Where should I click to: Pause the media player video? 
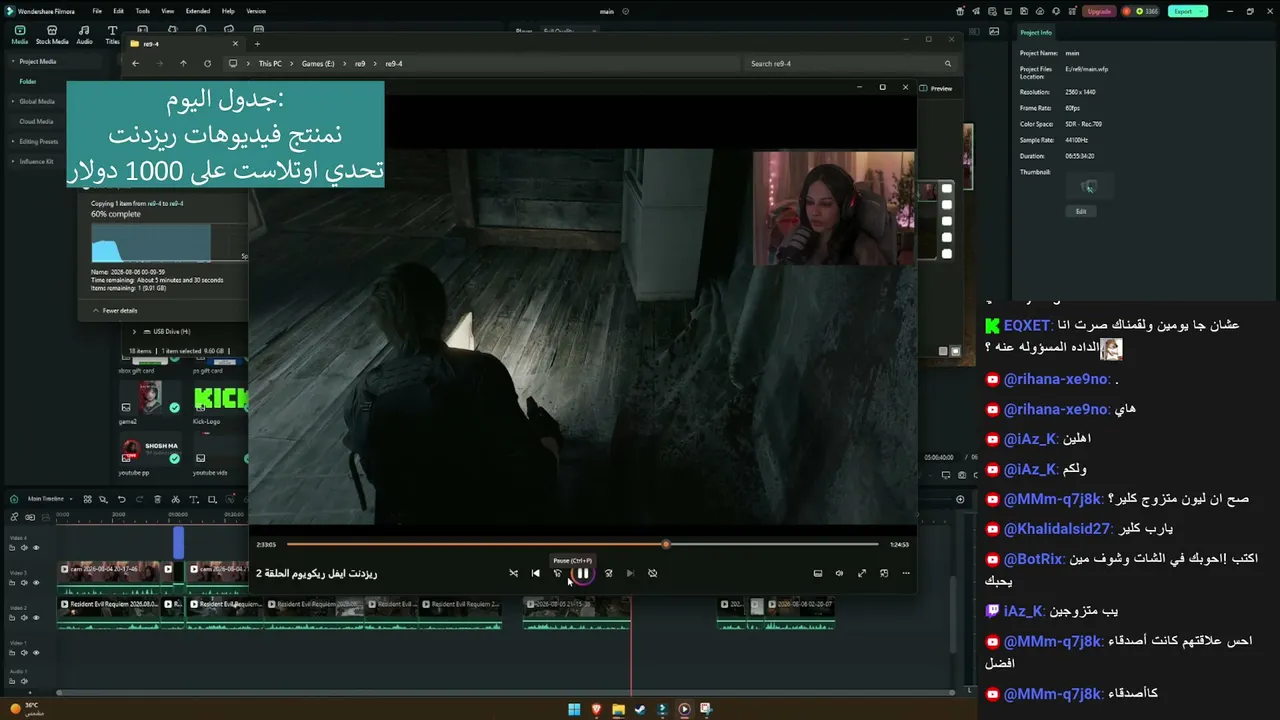coord(582,573)
